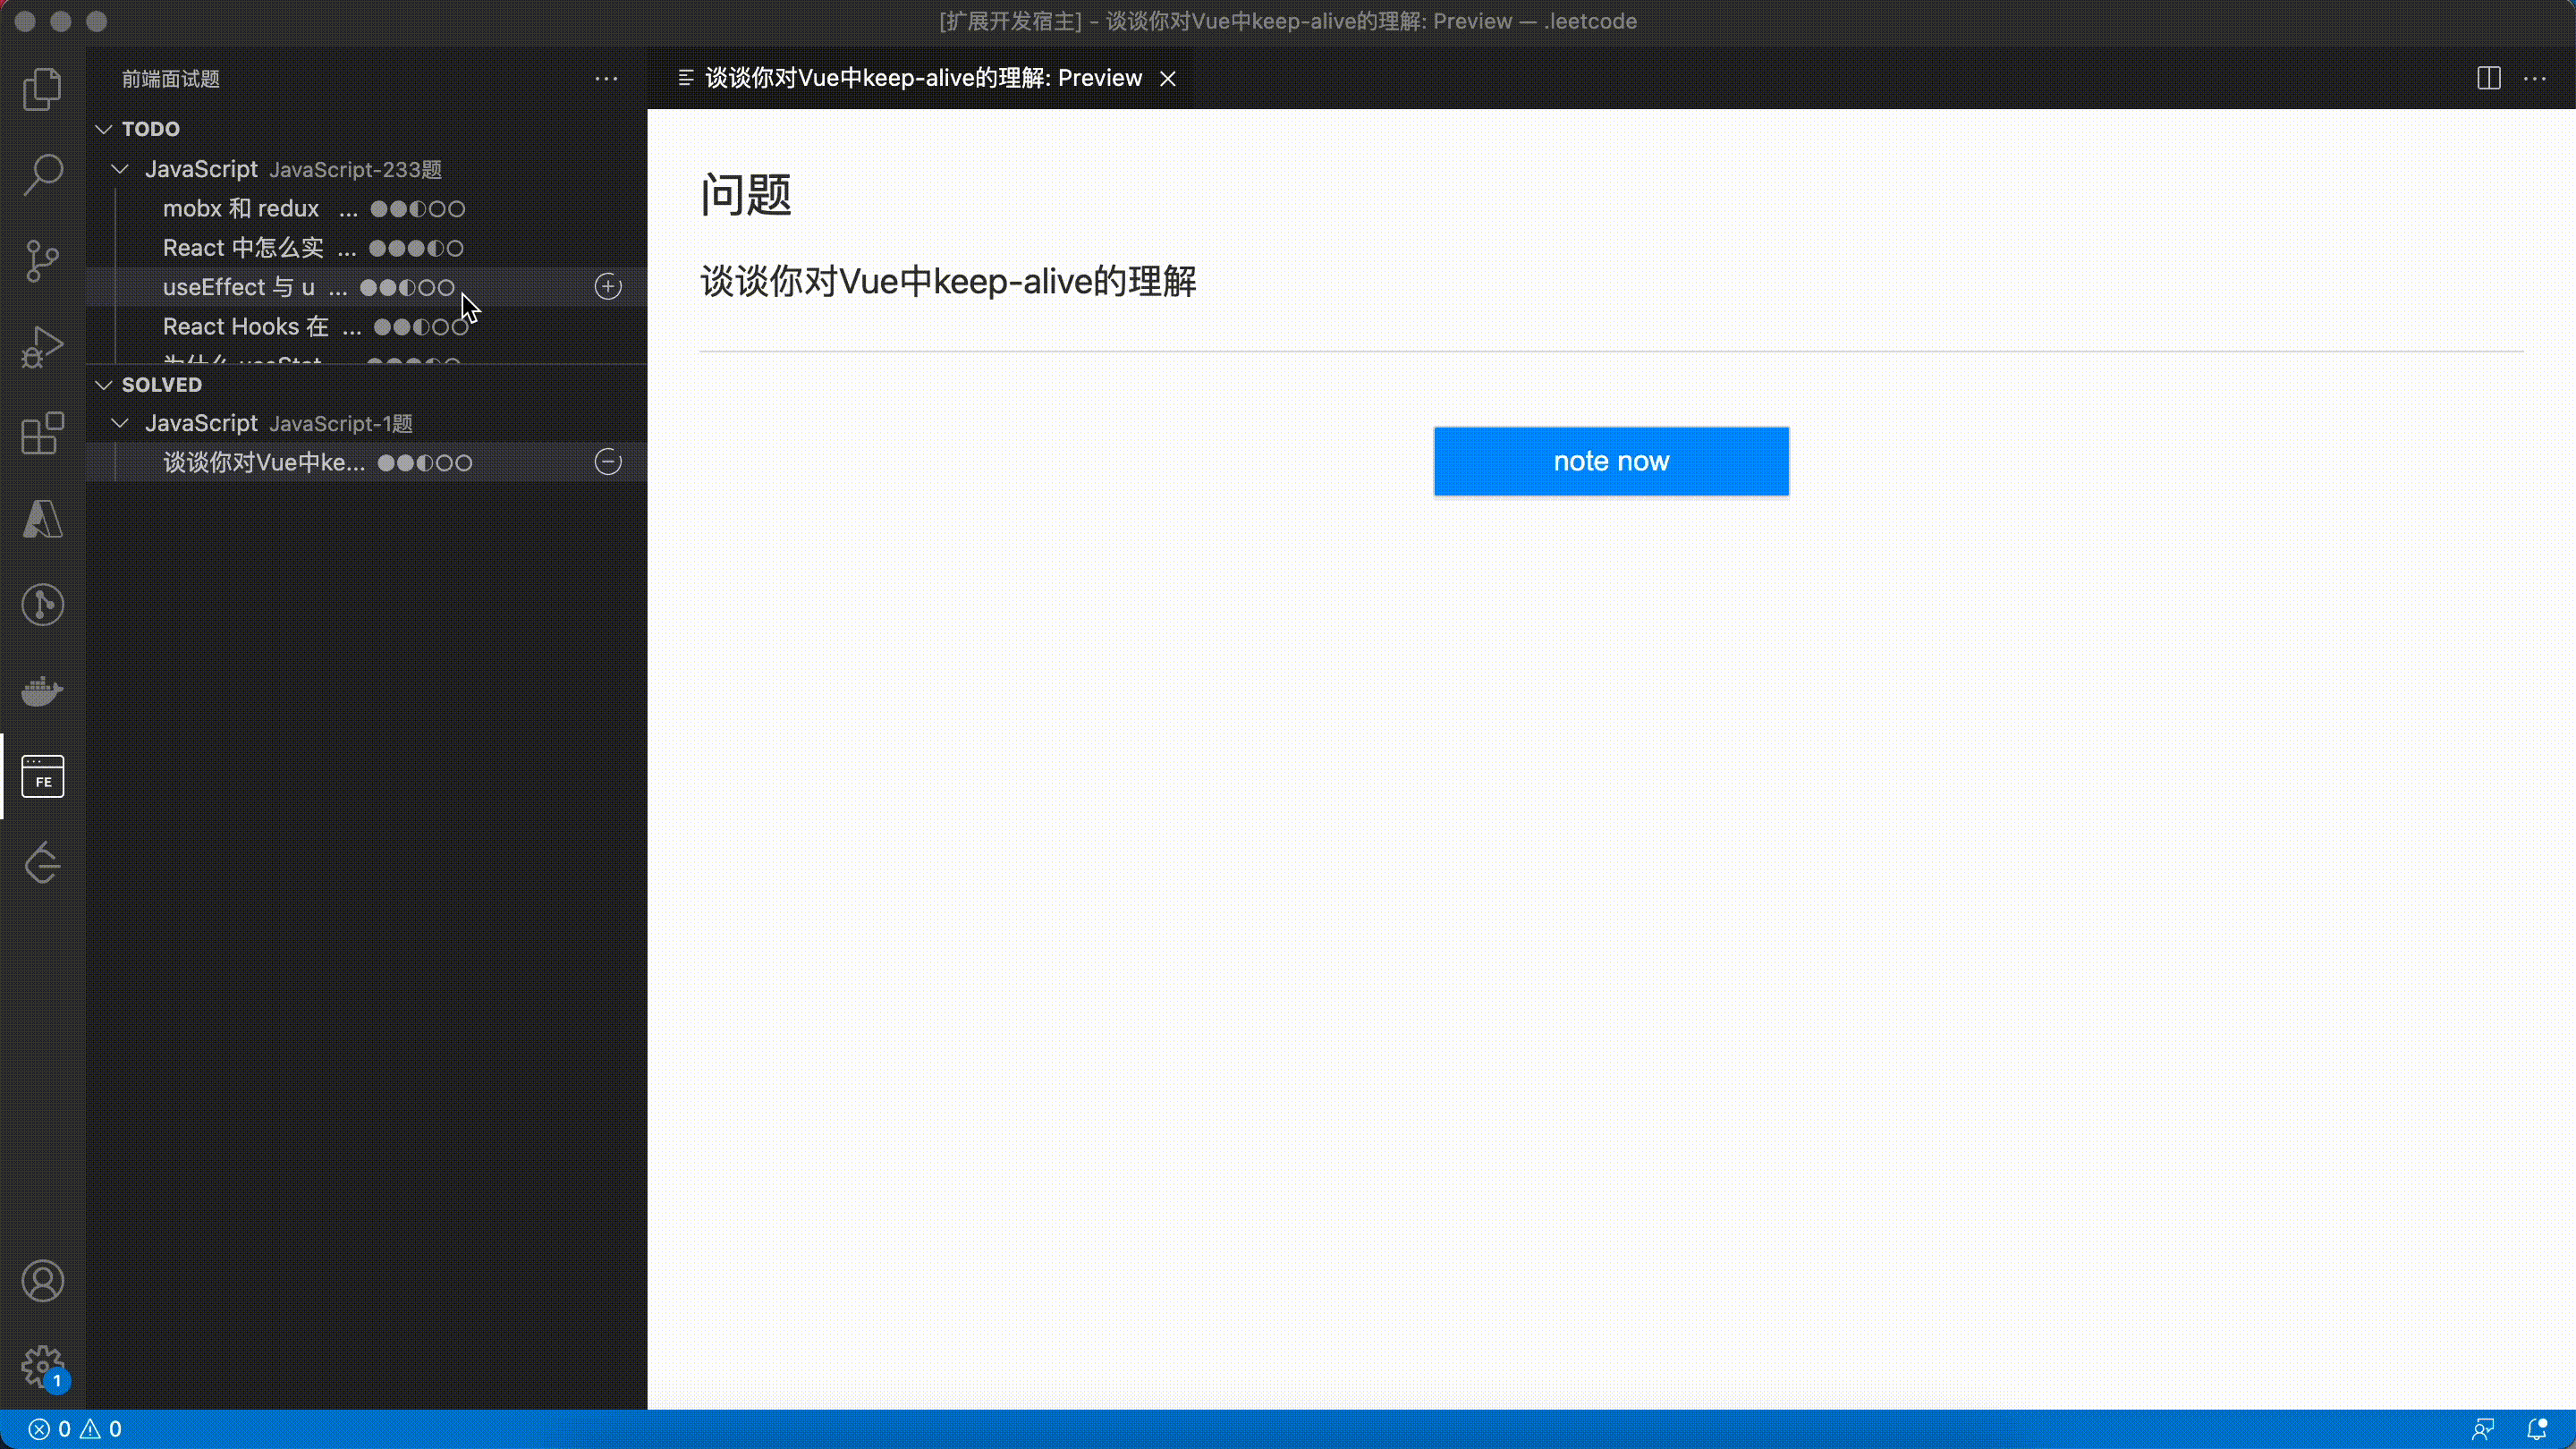Open the Manage settings gear
Image resolution: width=2576 pixels, height=1449 pixels.
[42, 1366]
